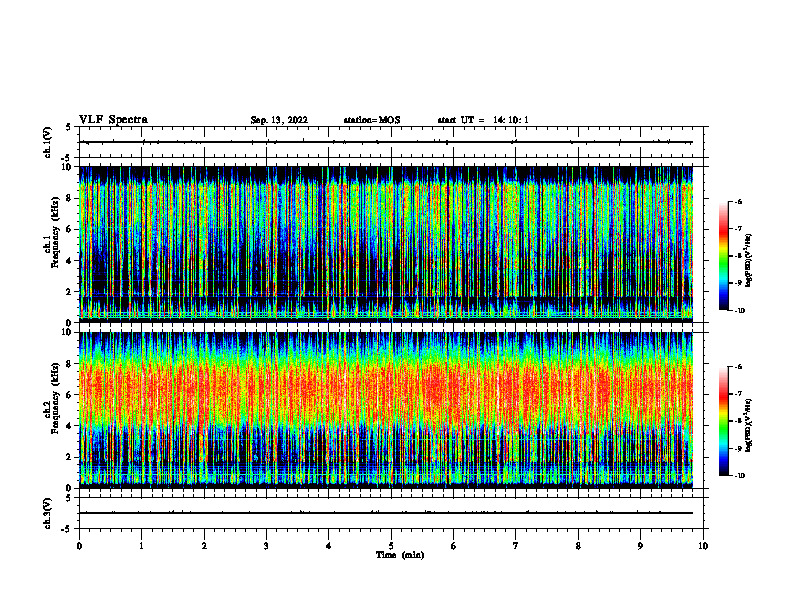Screen dimensions: 792x612
Task: Click the "ch.3(V)" waveform axis label
Action: pos(47,513)
